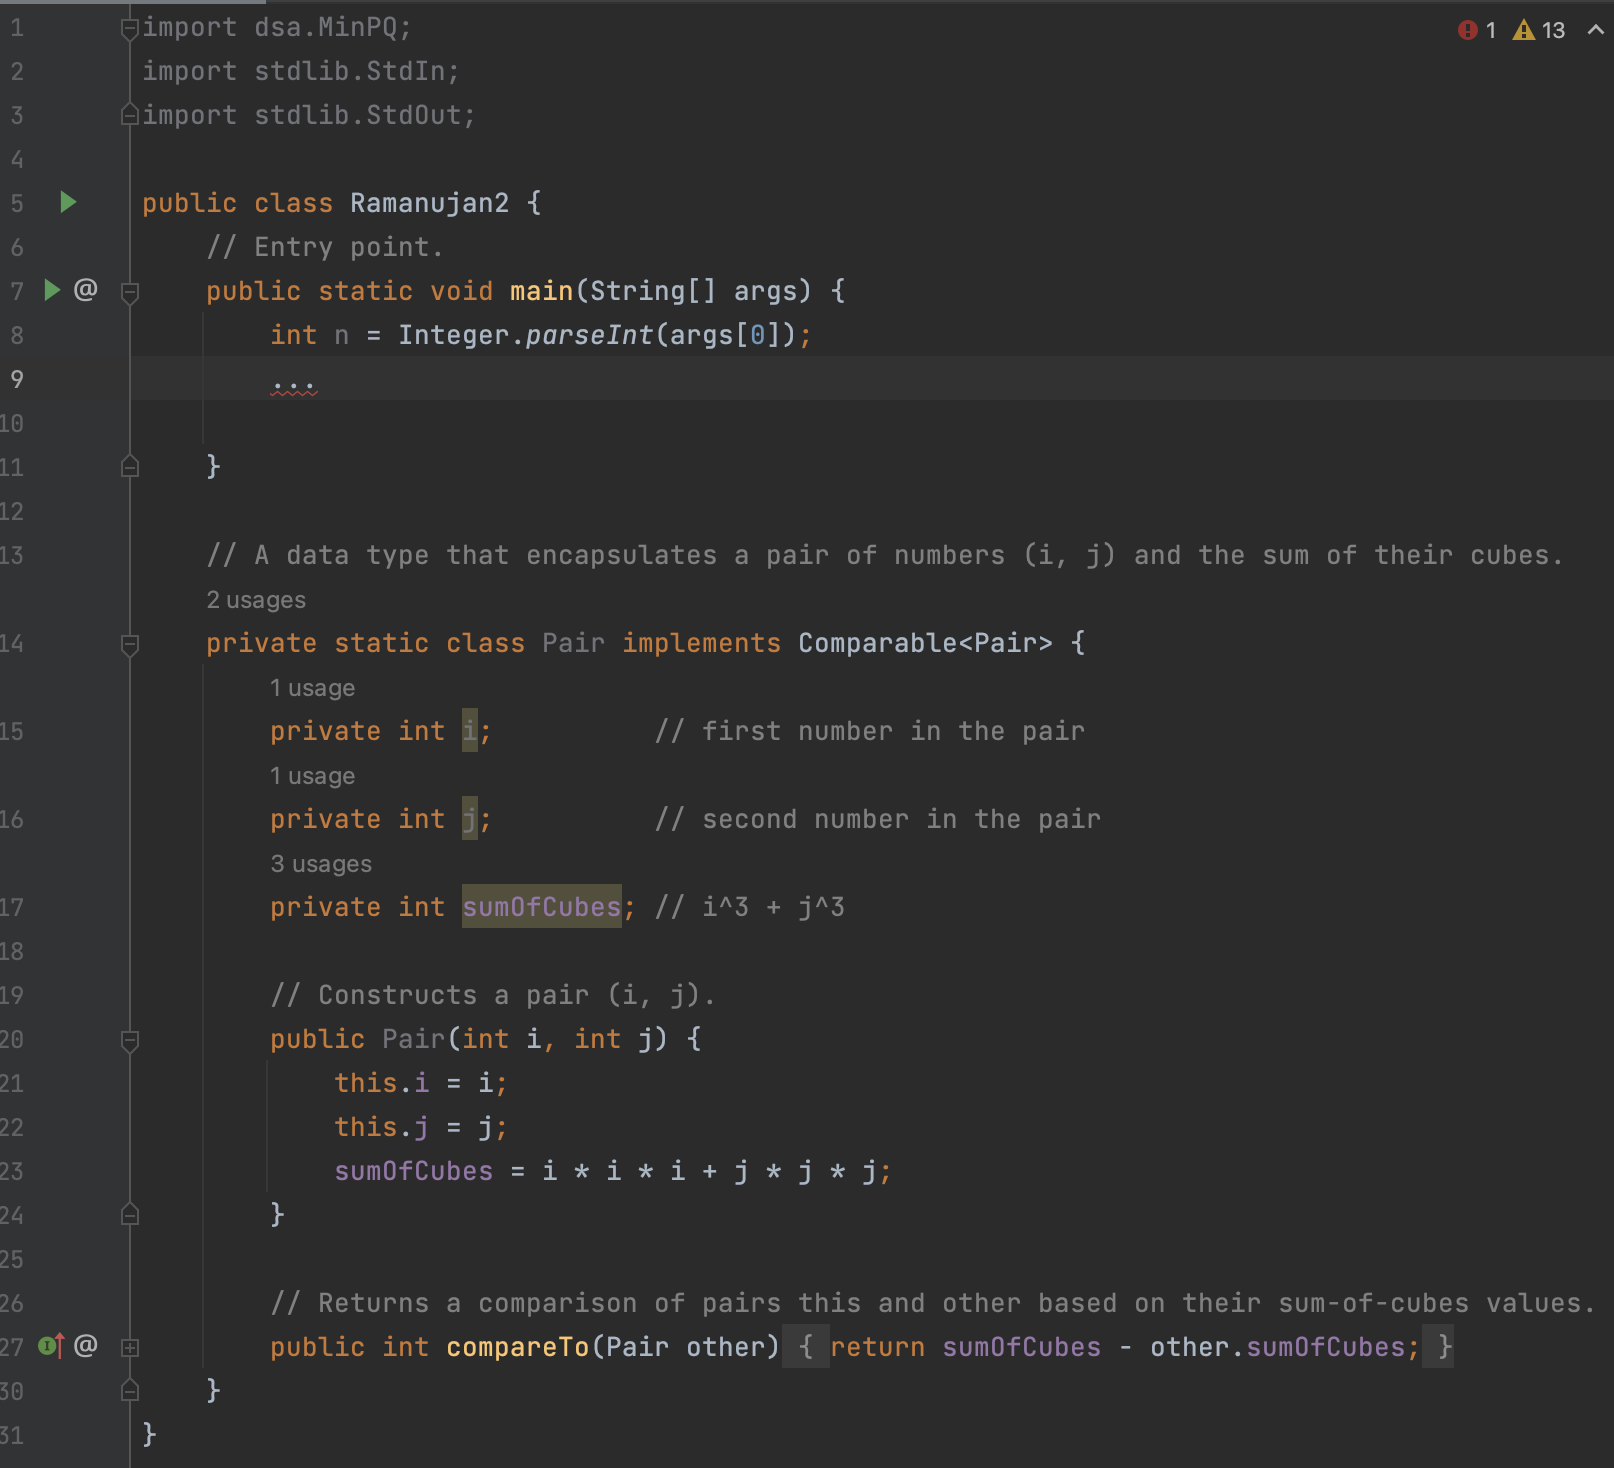
Task: Collapse the main method fold marker
Action: click(129, 292)
